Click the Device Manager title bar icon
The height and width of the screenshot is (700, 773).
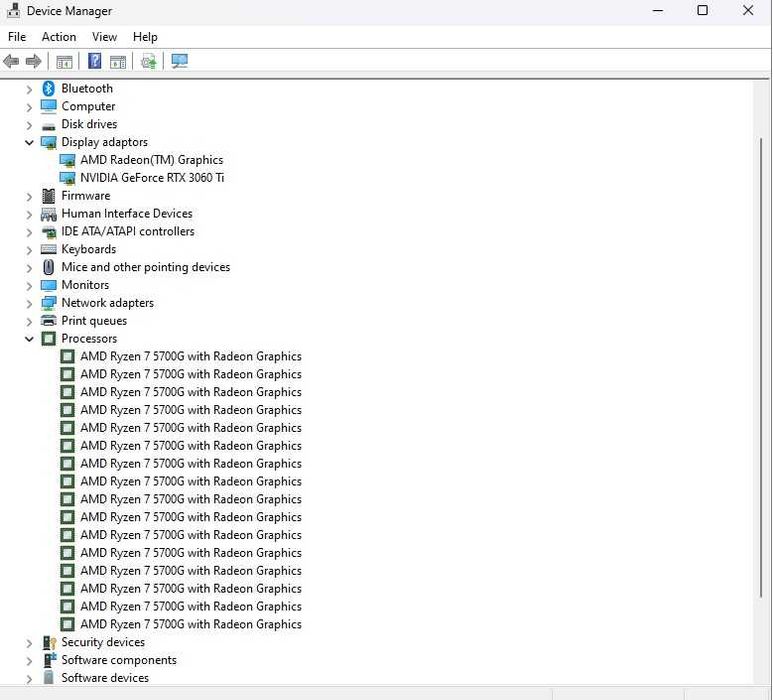[13, 11]
